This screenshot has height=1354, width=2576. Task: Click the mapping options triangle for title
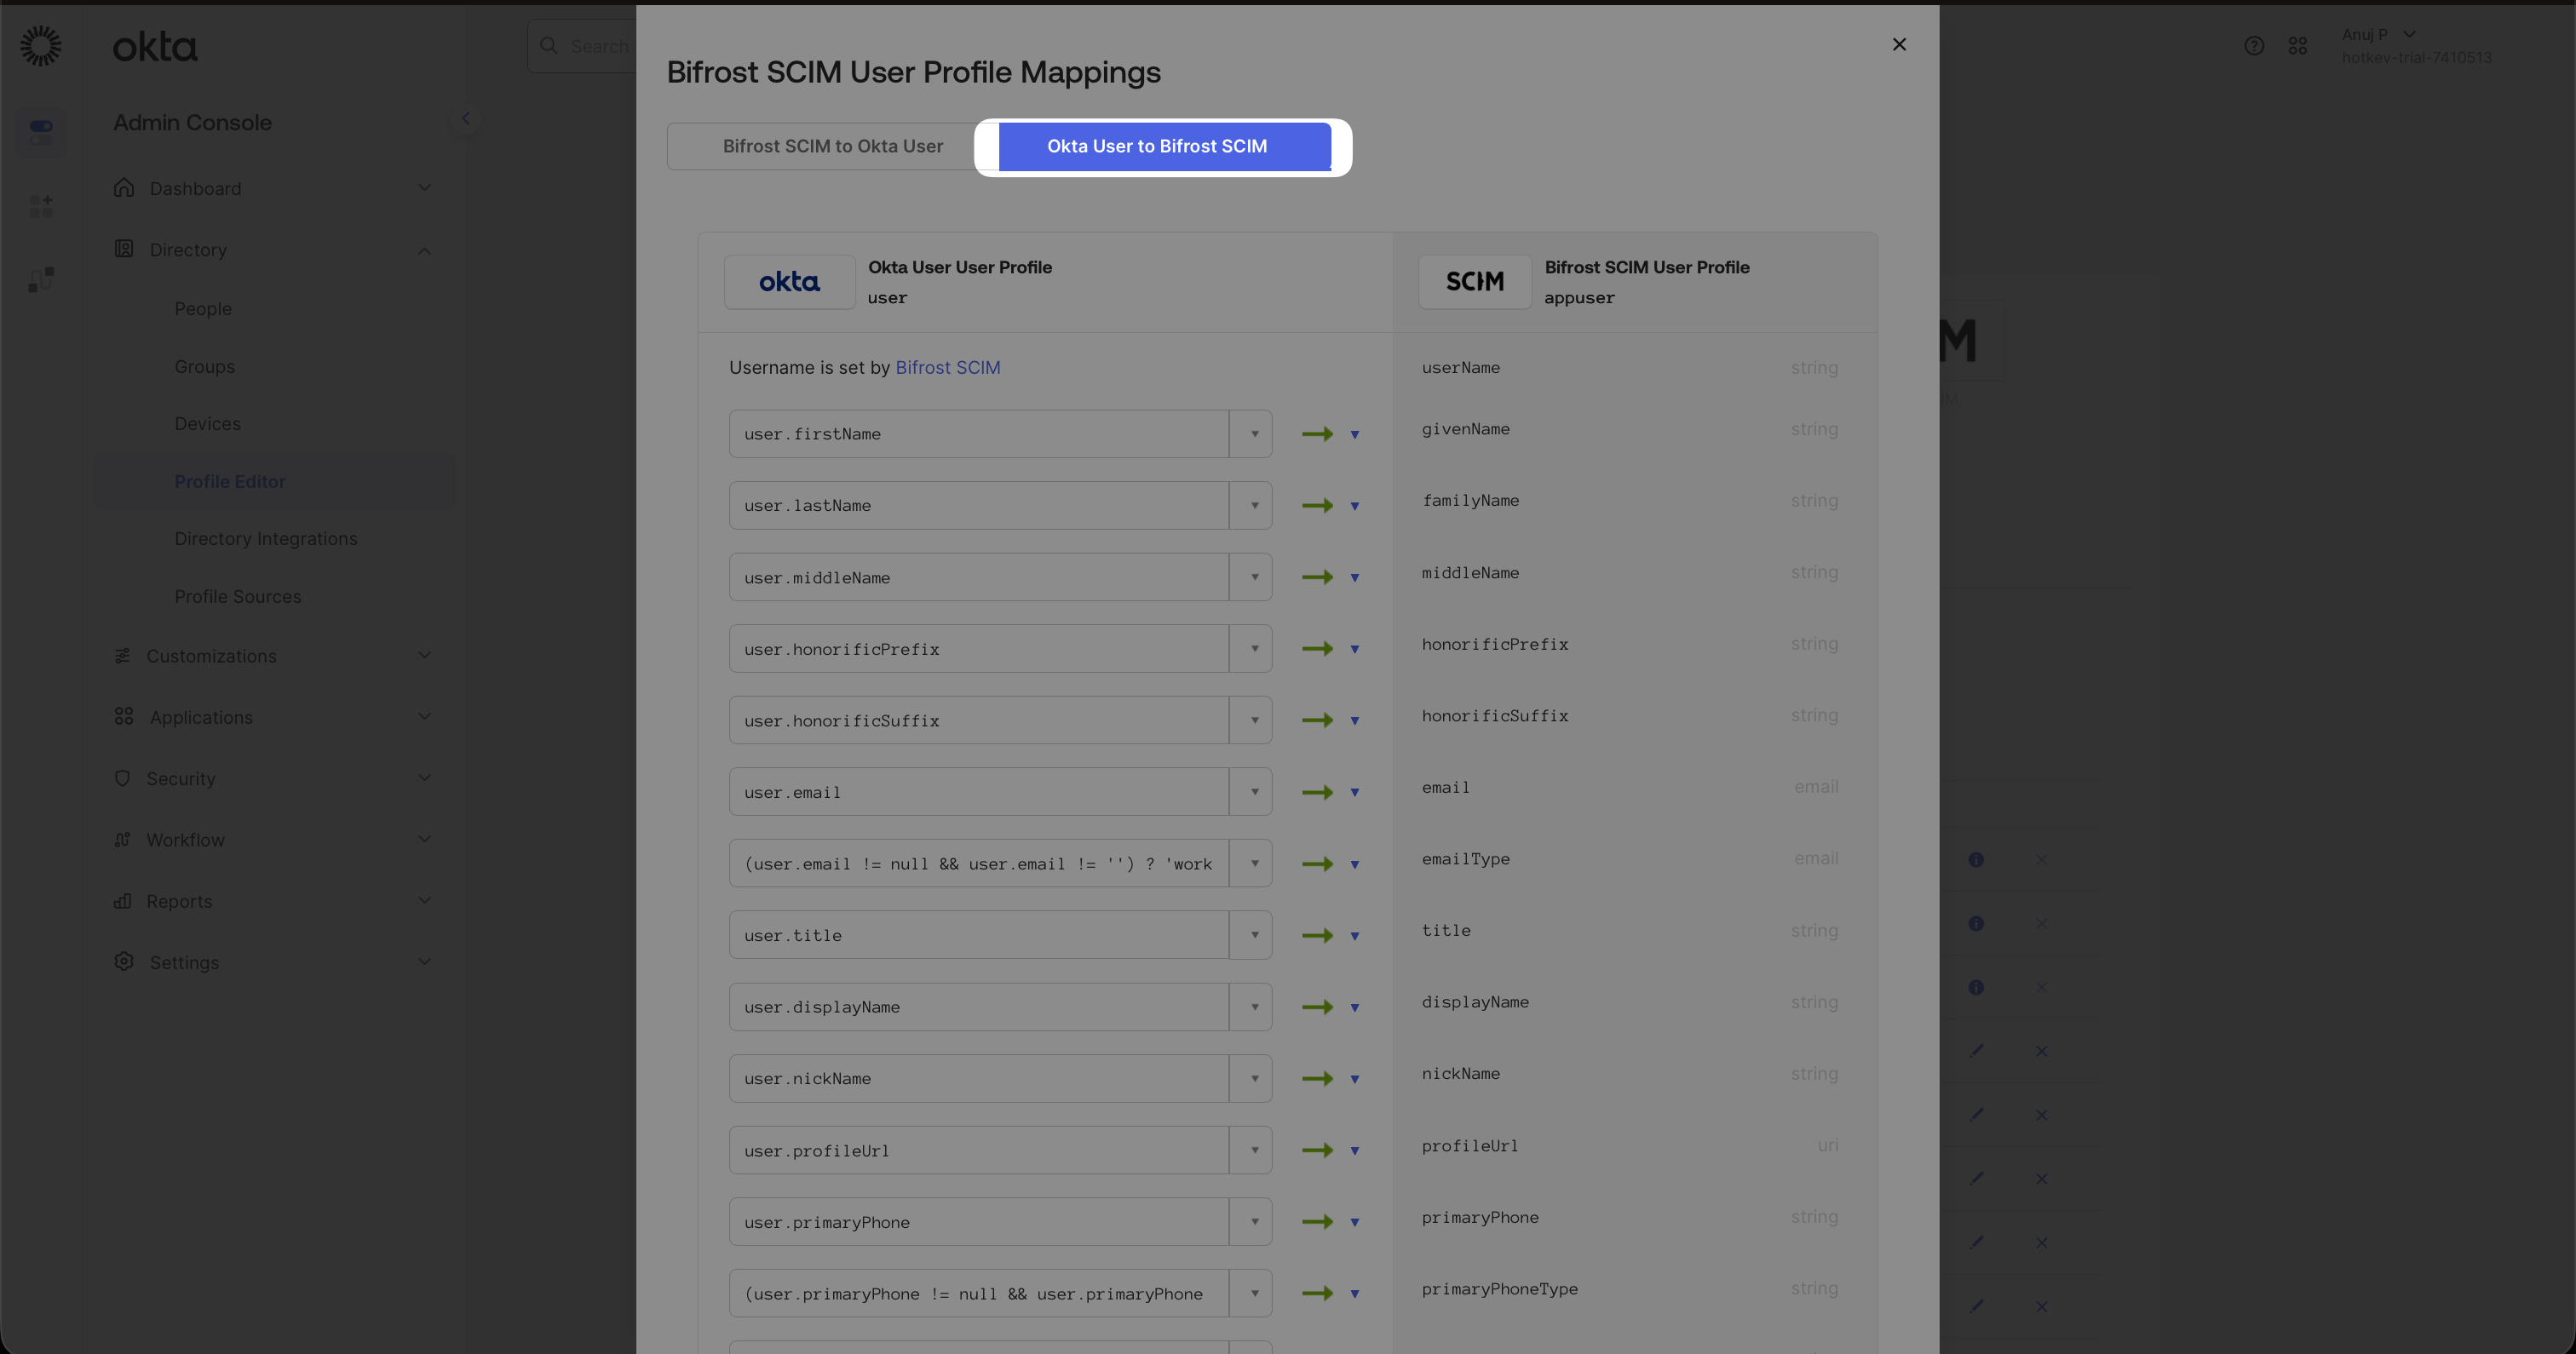1355,936
